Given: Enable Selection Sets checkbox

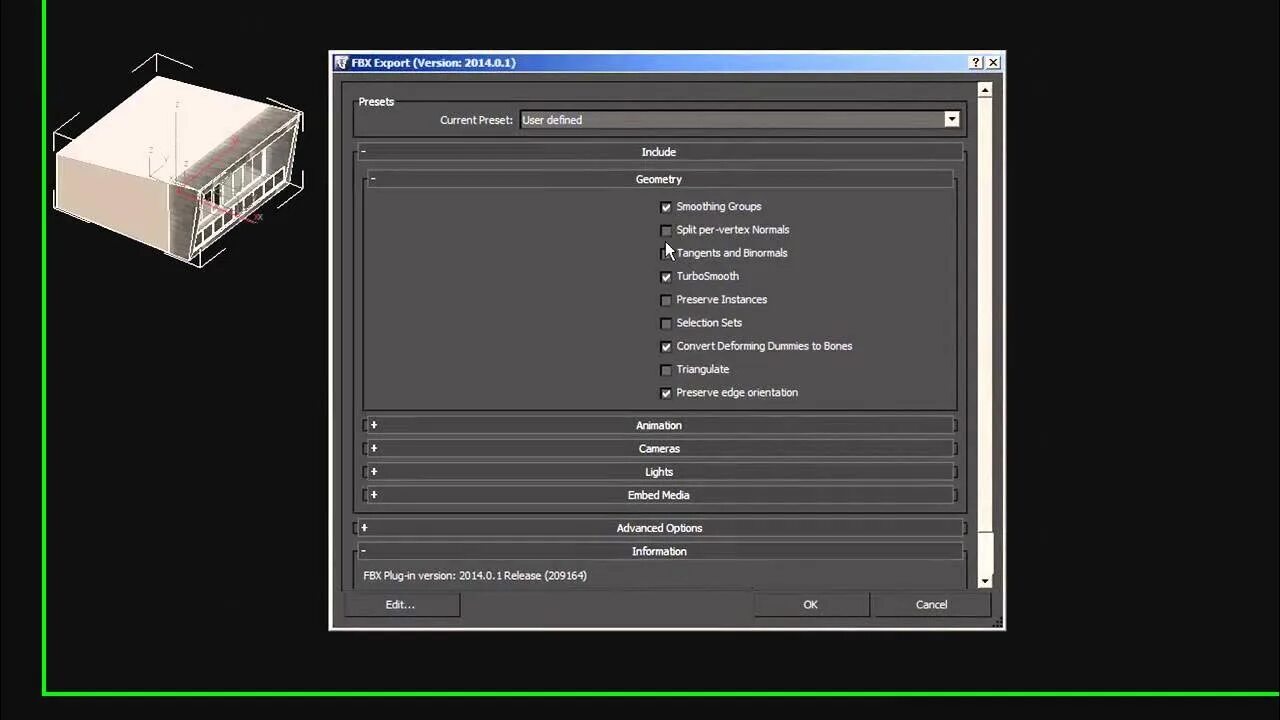Looking at the screenshot, I should [666, 323].
